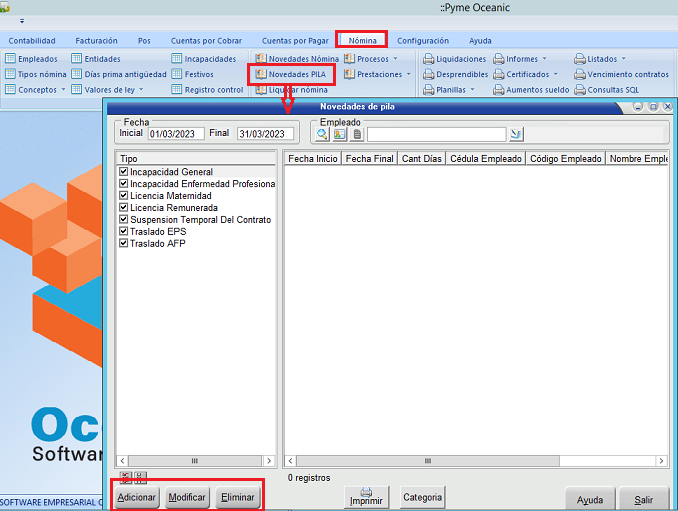Uncheck Traslado EPS checkbox
This screenshot has width=678, height=511.
pos(123,232)
